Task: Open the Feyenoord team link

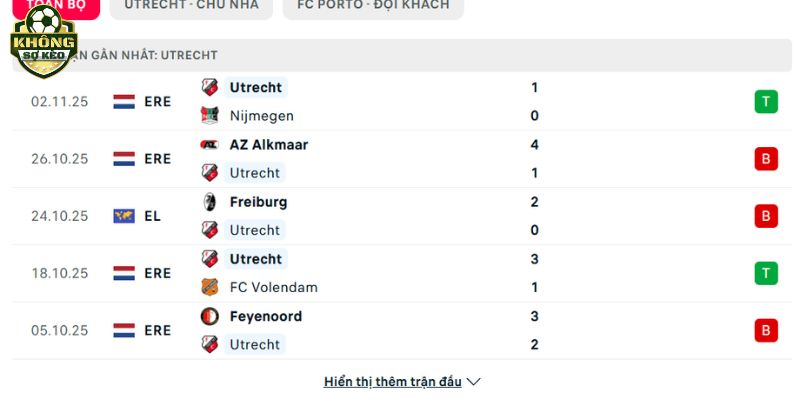Action: (265, 317)
